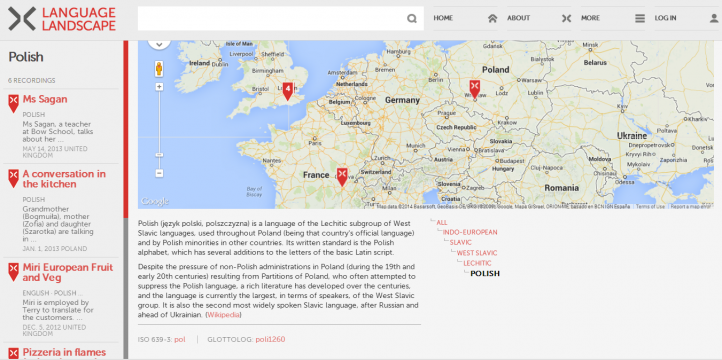Viewport: 722px width, 360px height.
Task: Click the home house icon
Action: (493, 18)
